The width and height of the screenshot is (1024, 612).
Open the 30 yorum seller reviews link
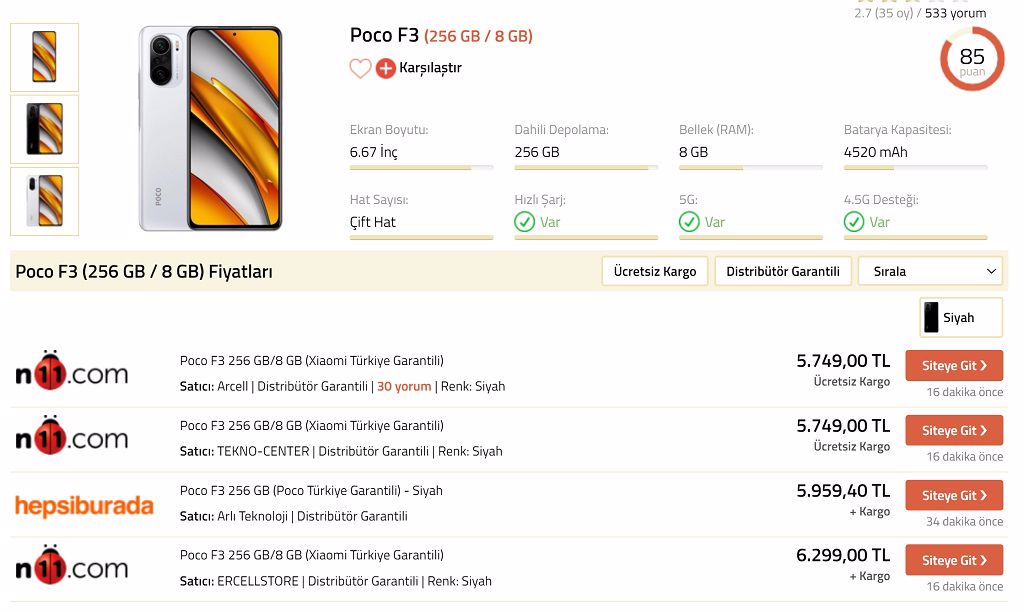[x=404, y=387]
